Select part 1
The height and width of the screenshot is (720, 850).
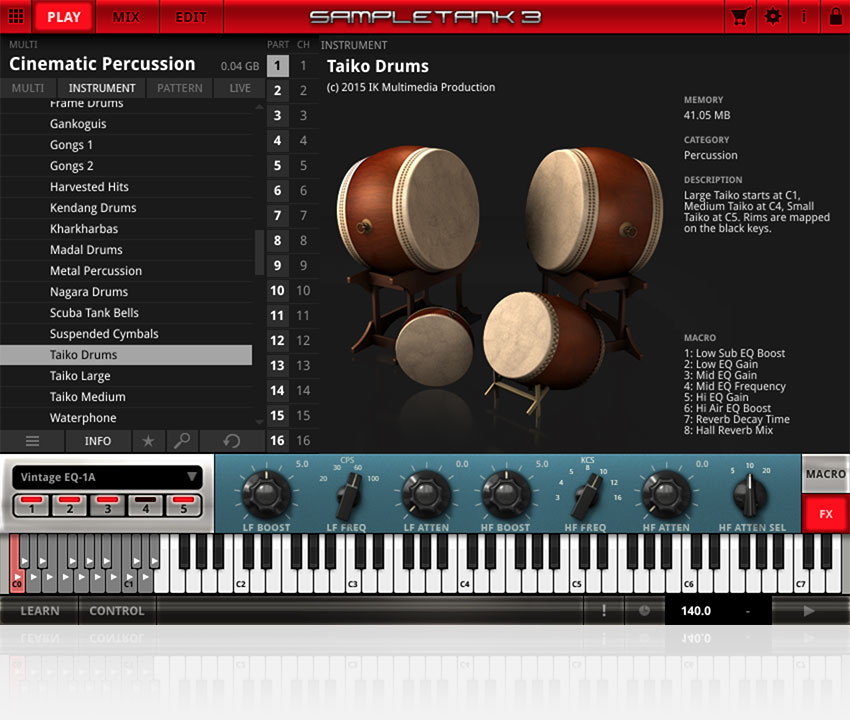(277, 66)
